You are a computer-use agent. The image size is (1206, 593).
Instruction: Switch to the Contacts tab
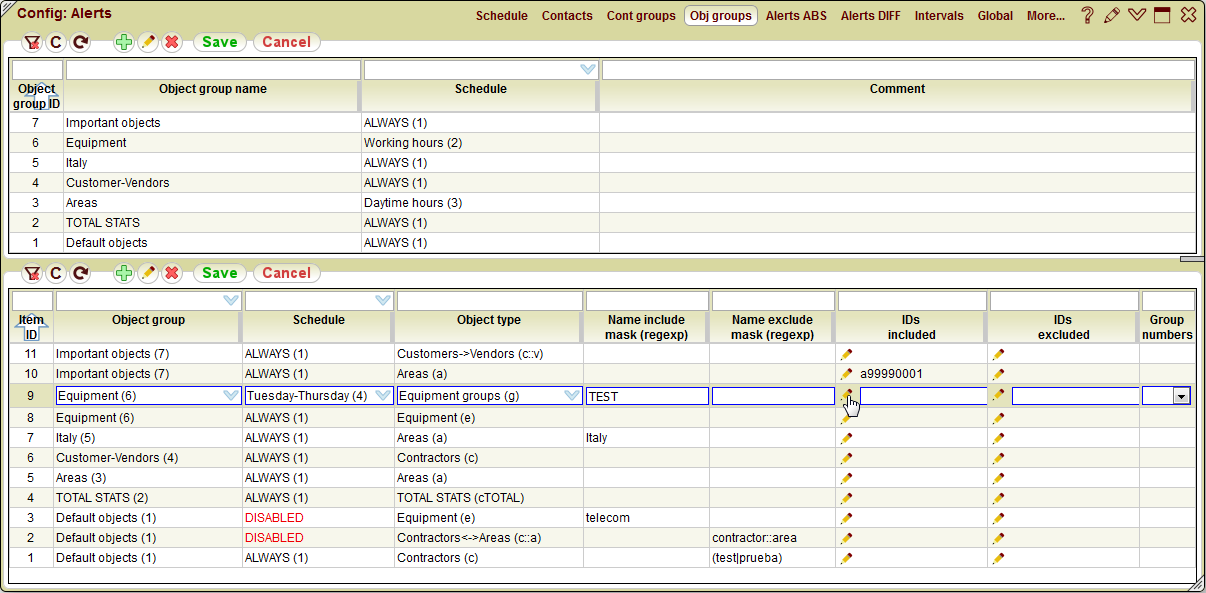point(567,16)
